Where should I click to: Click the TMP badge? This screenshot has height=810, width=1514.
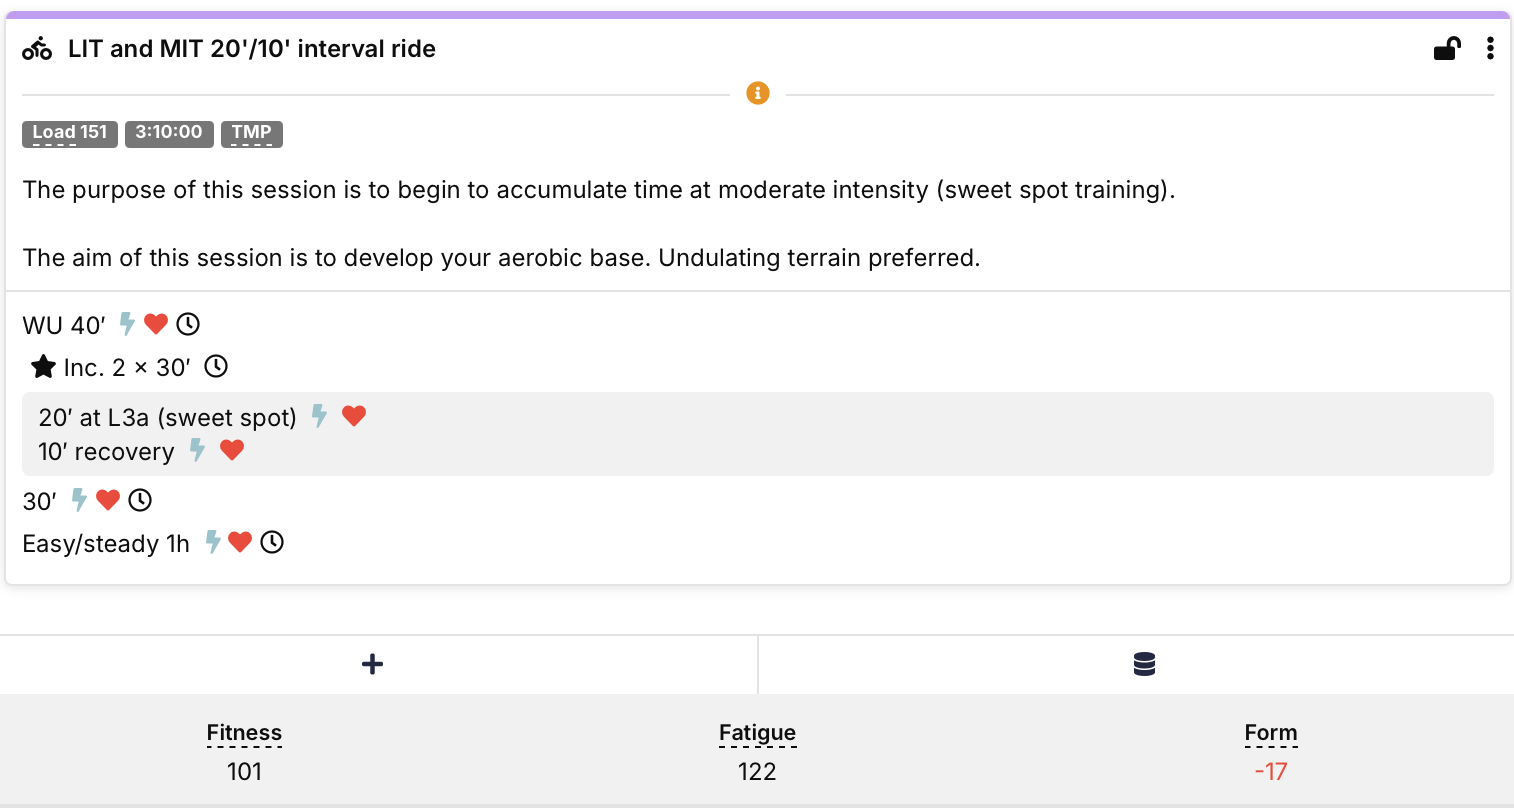[252, 133]
